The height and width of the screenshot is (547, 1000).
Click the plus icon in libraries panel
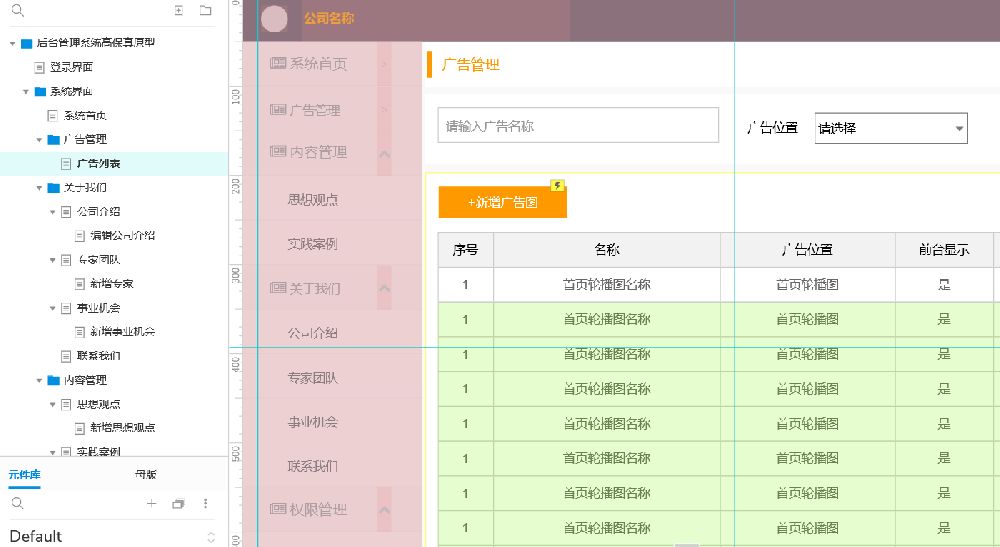tap(152, 504)
